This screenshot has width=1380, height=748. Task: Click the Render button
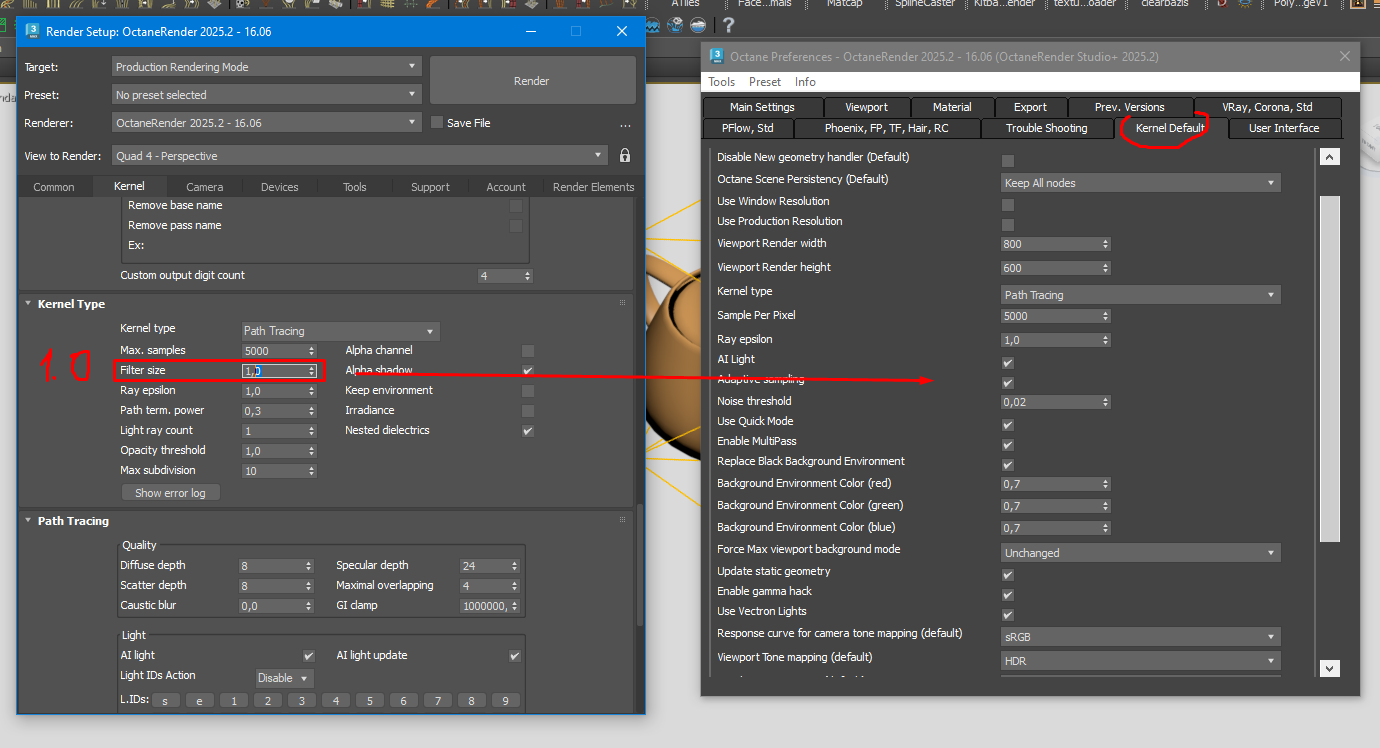click(x=532, y=80)
